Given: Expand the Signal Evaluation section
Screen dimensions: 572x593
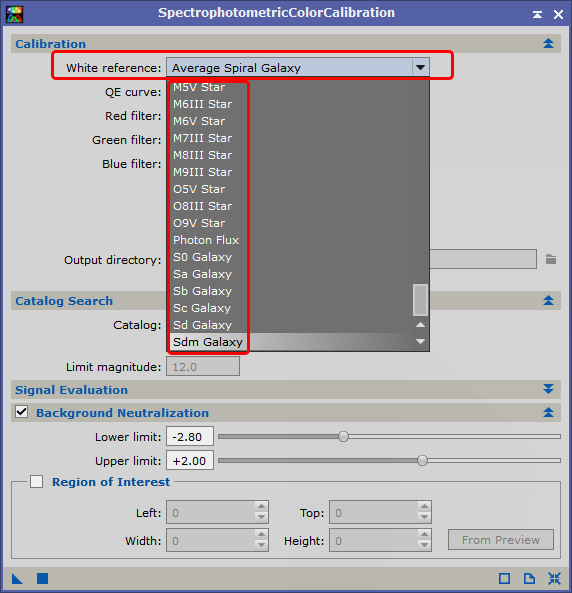Looking at the screenshot, I should [x=548, y=389].
